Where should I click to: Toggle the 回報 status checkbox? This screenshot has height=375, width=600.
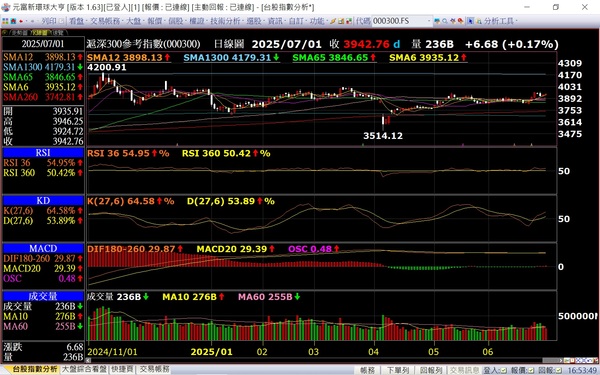[559, 370]
